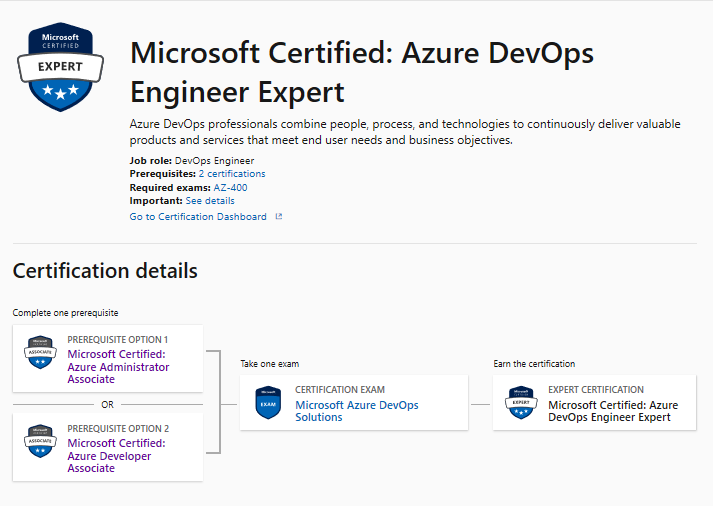Click the Certification details heading
Screen dimensions: 713x506
point(105,271)
